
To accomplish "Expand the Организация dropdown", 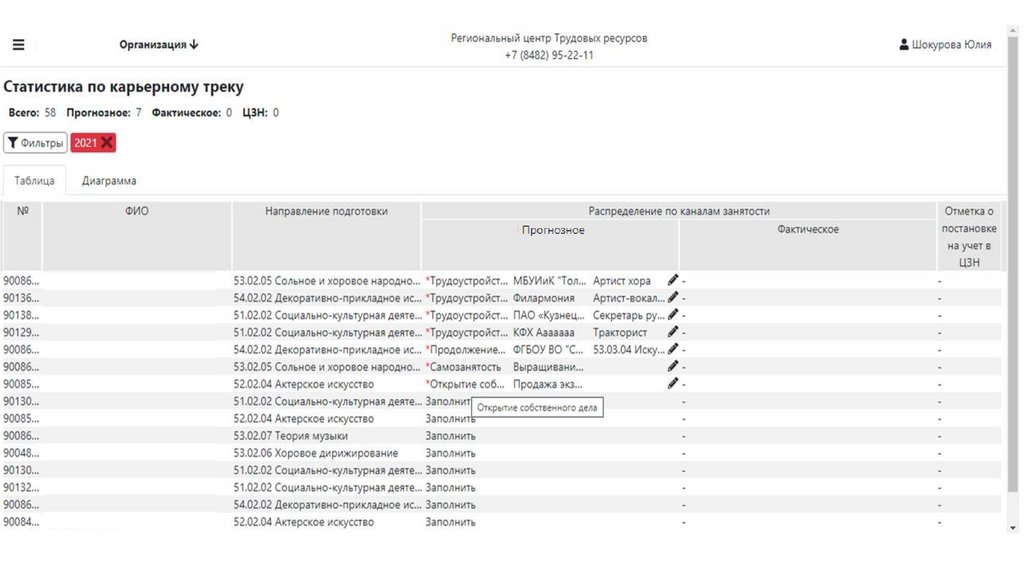I will click(159, 45).
